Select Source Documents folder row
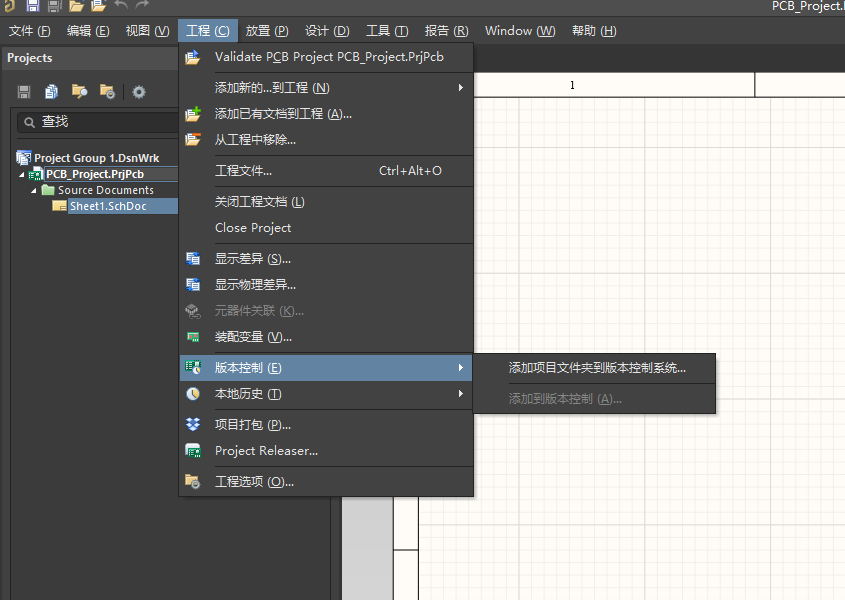Image resolution: width=845 pixels, height=600 pixels. 106,190
